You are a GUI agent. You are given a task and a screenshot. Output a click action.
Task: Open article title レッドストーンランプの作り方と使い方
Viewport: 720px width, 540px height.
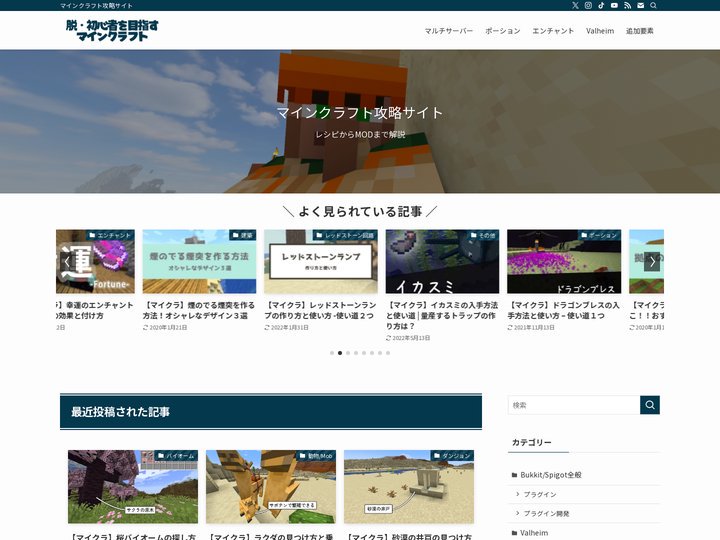(x=320, y=310)
